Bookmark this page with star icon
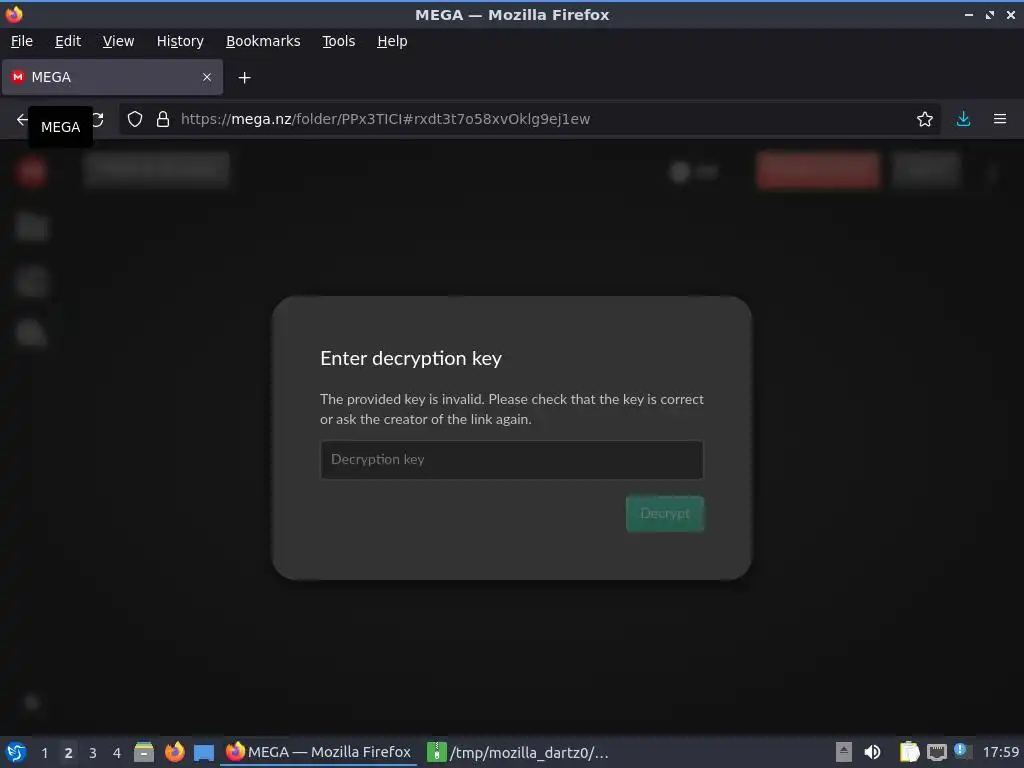The height and width of the screenshot is (768, 1024). tap(924, 119)
